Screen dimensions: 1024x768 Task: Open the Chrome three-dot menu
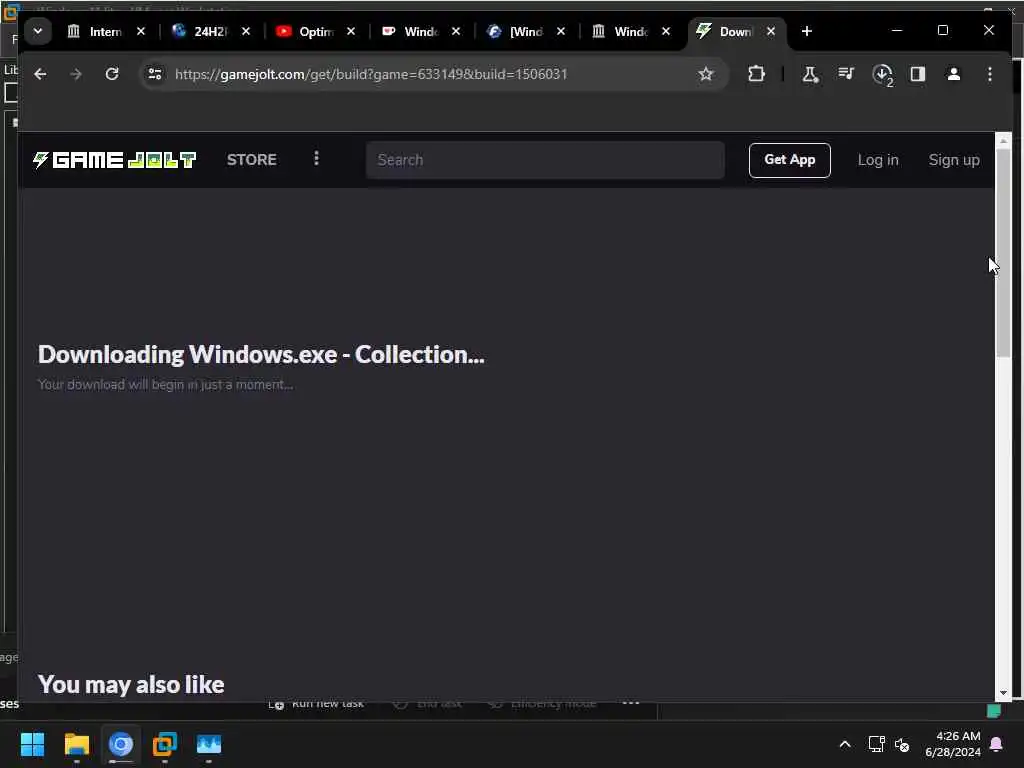(x=990, y=74)
